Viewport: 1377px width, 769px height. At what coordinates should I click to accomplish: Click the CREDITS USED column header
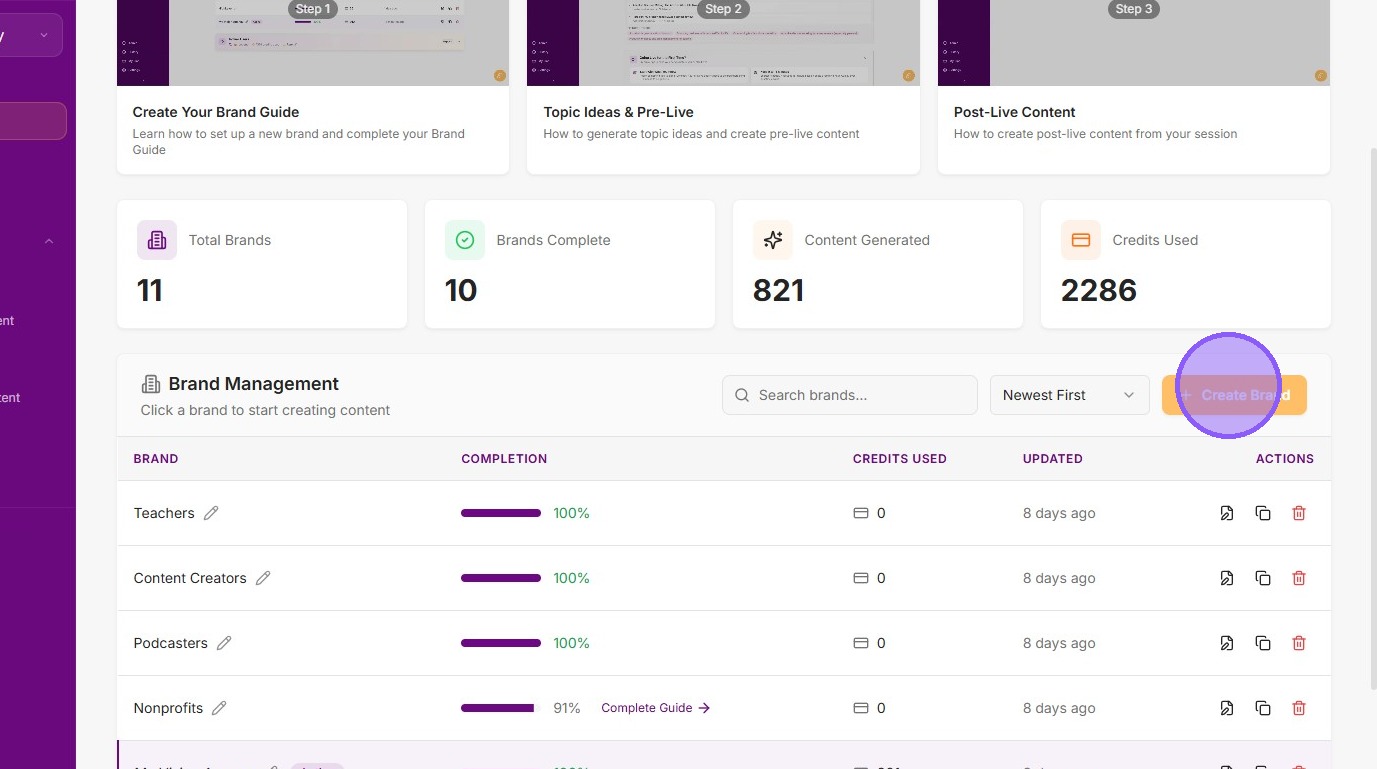tap(900, 459)
